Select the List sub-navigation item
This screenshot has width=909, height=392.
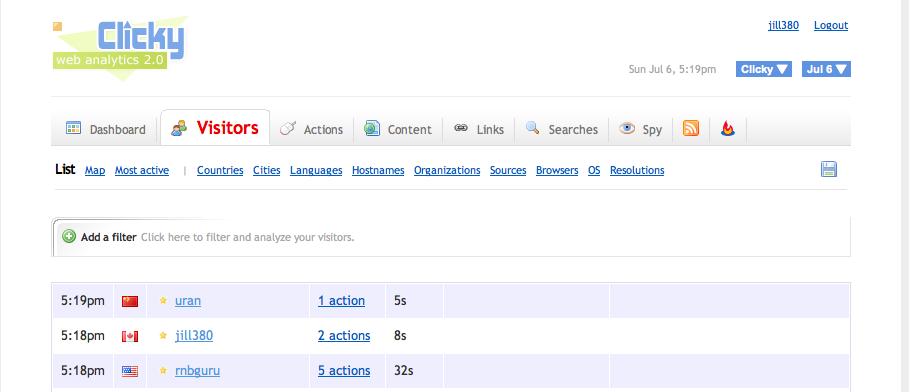click(66, 169)
